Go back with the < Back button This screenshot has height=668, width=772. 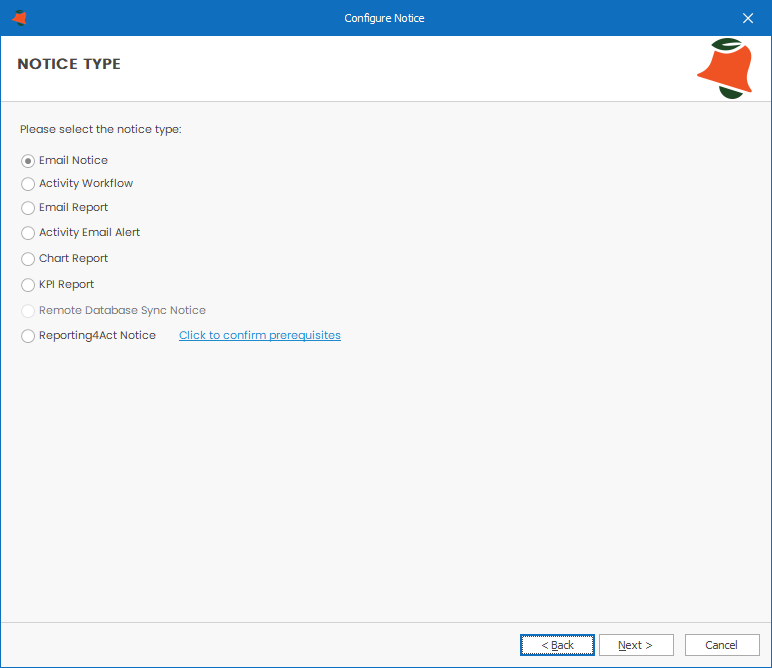tap(557, 645)
